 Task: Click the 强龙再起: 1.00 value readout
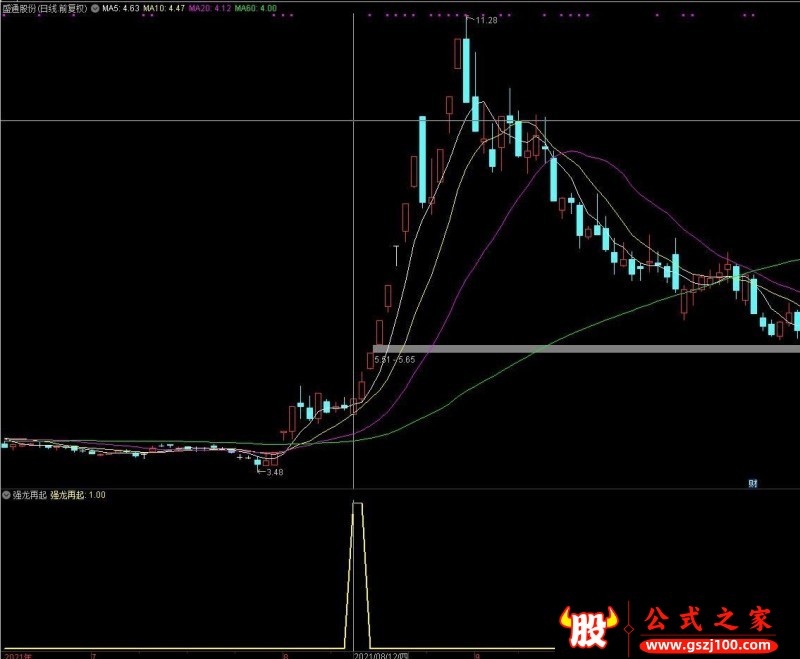tap(78, 495)
